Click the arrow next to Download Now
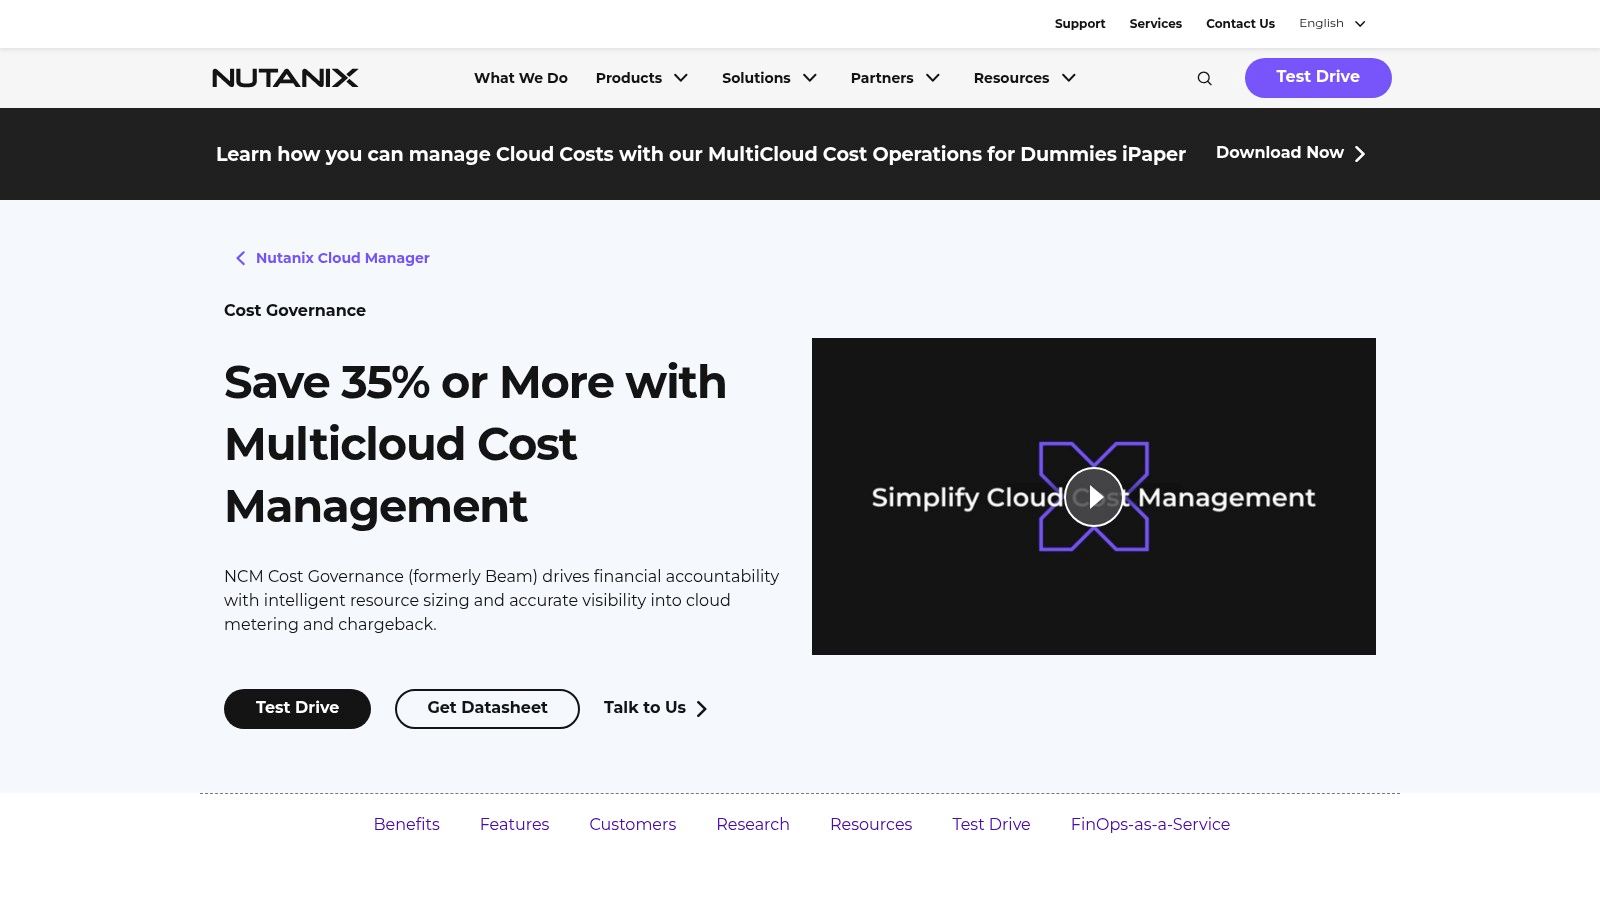The width and height of the screenshot is (1600, 900). 1360,153
